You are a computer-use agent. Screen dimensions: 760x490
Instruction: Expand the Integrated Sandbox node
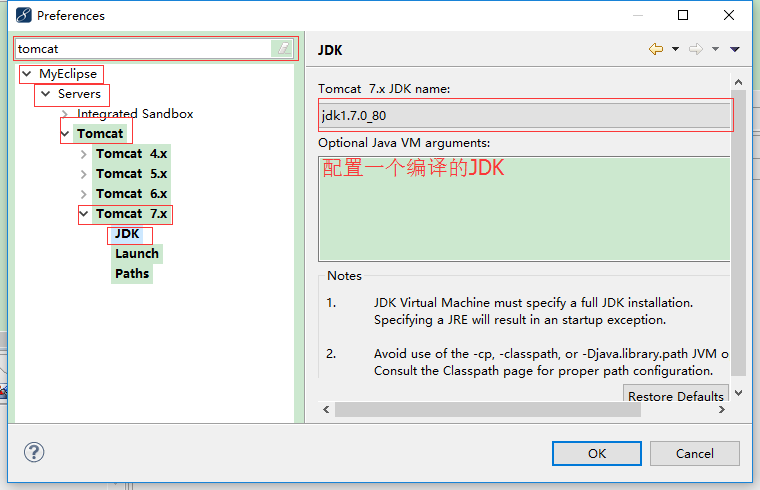[x=65, y=114]
